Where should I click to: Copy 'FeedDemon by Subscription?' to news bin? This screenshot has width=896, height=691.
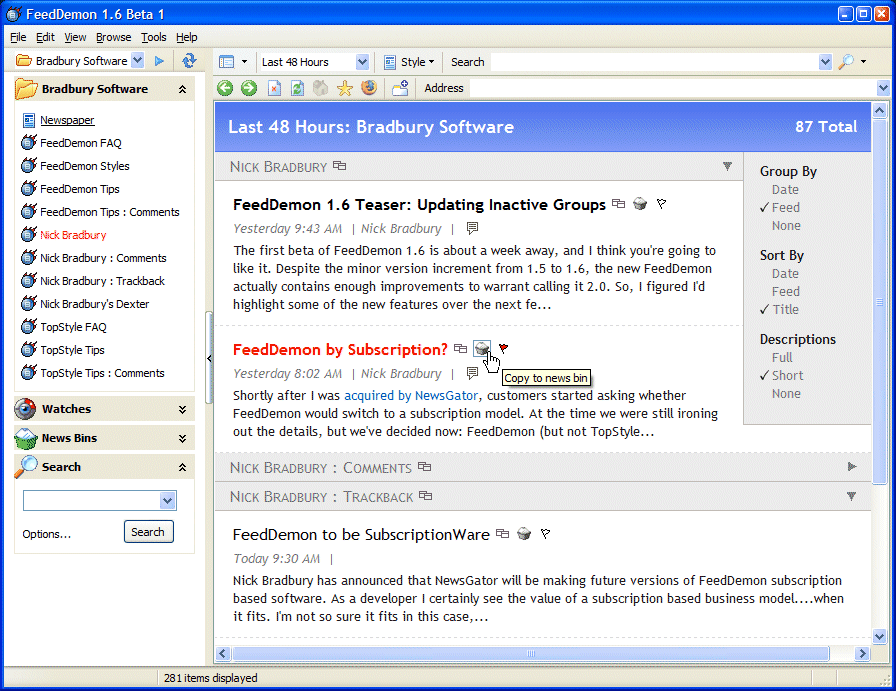point(482,348)
